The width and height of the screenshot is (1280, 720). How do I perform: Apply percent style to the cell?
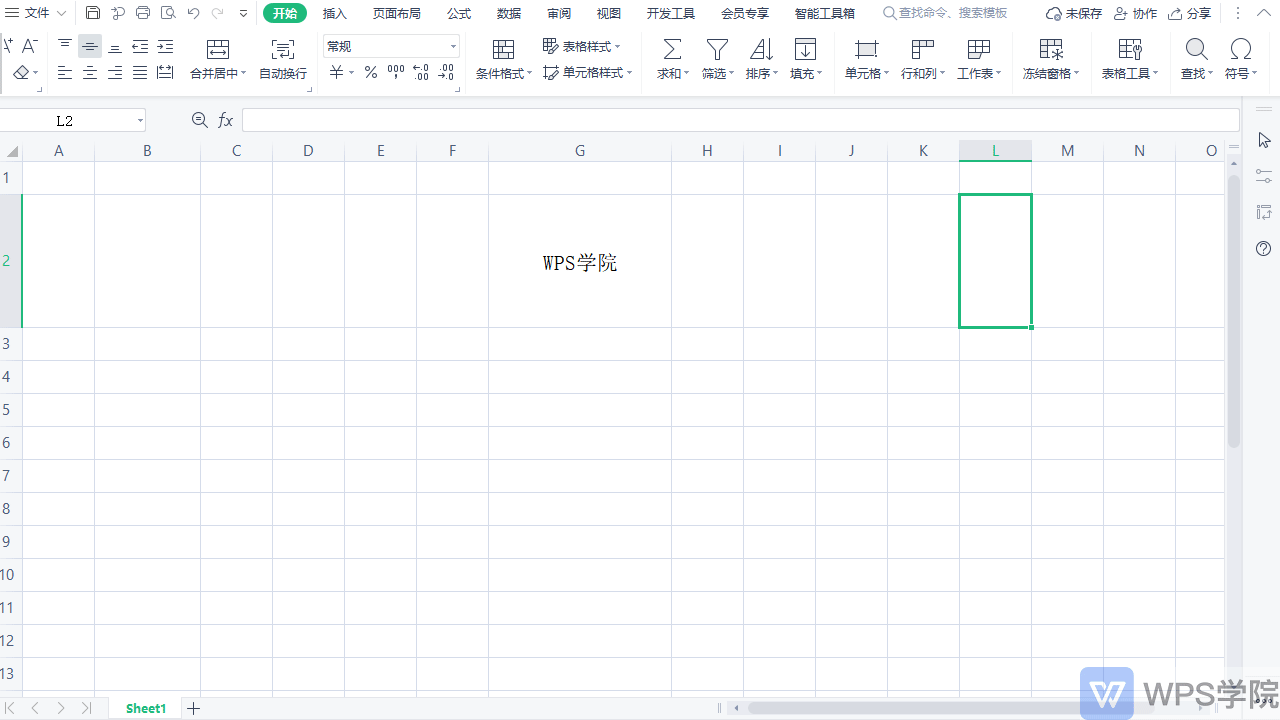(x=370, y=71)
